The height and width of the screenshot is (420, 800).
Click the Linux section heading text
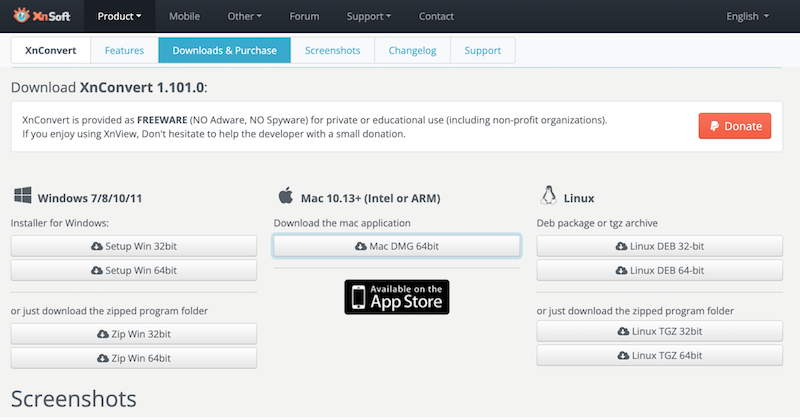pos(579,198)
